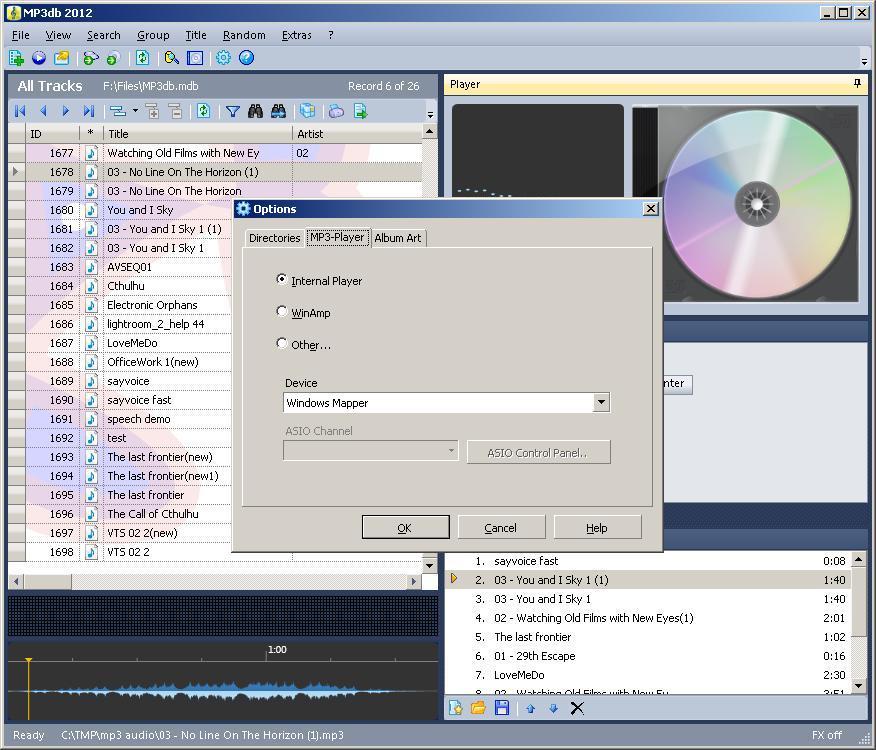Viewport: 876px width, 750px height.
Task: Click the filter funnel icon
Action: tap(232, 112)
